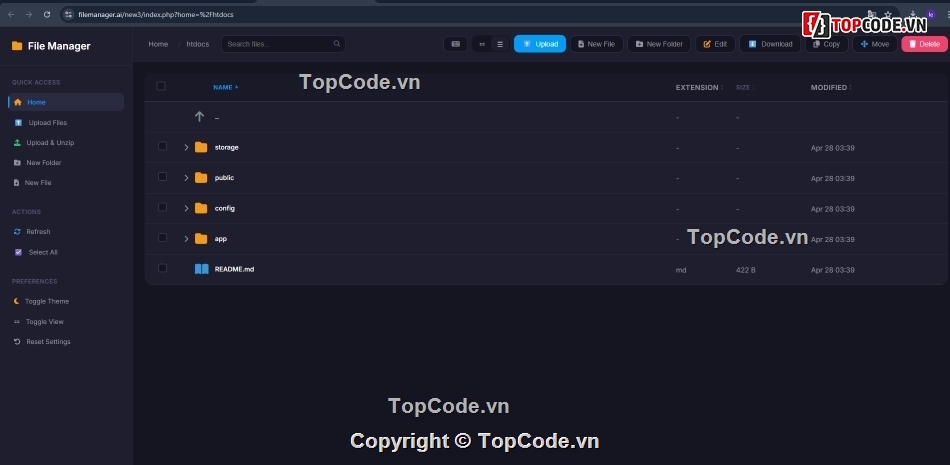Click the up-arrow parent directory icon

pyautogui.click(x=199, y=116)
